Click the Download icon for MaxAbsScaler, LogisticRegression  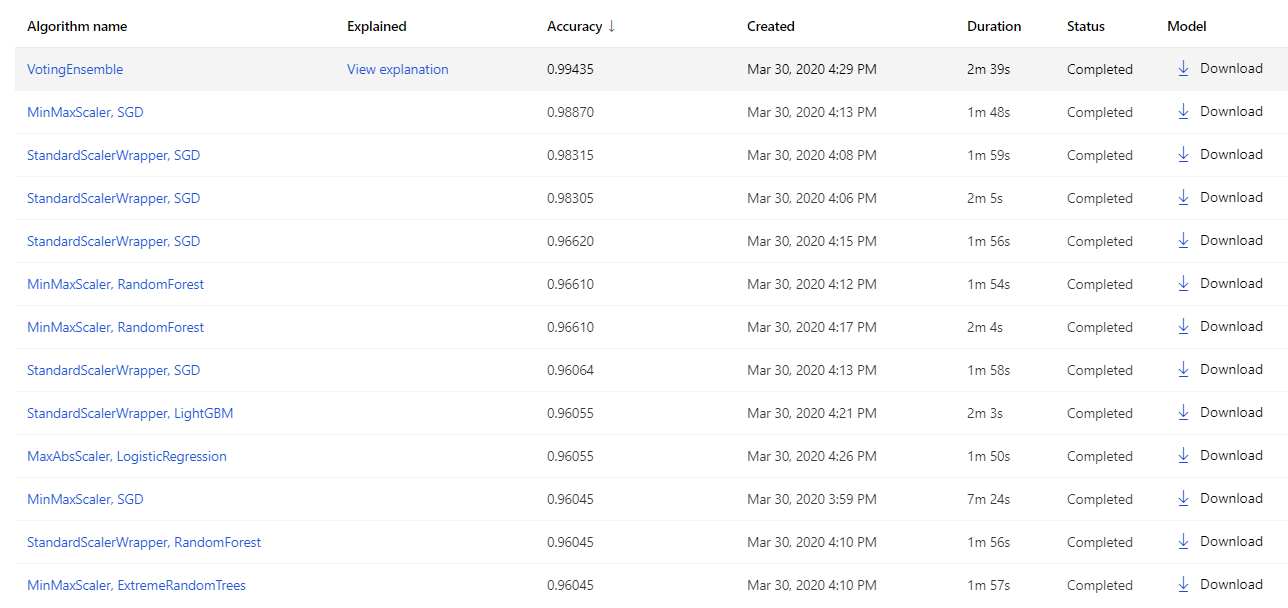tap(1183, 456)
